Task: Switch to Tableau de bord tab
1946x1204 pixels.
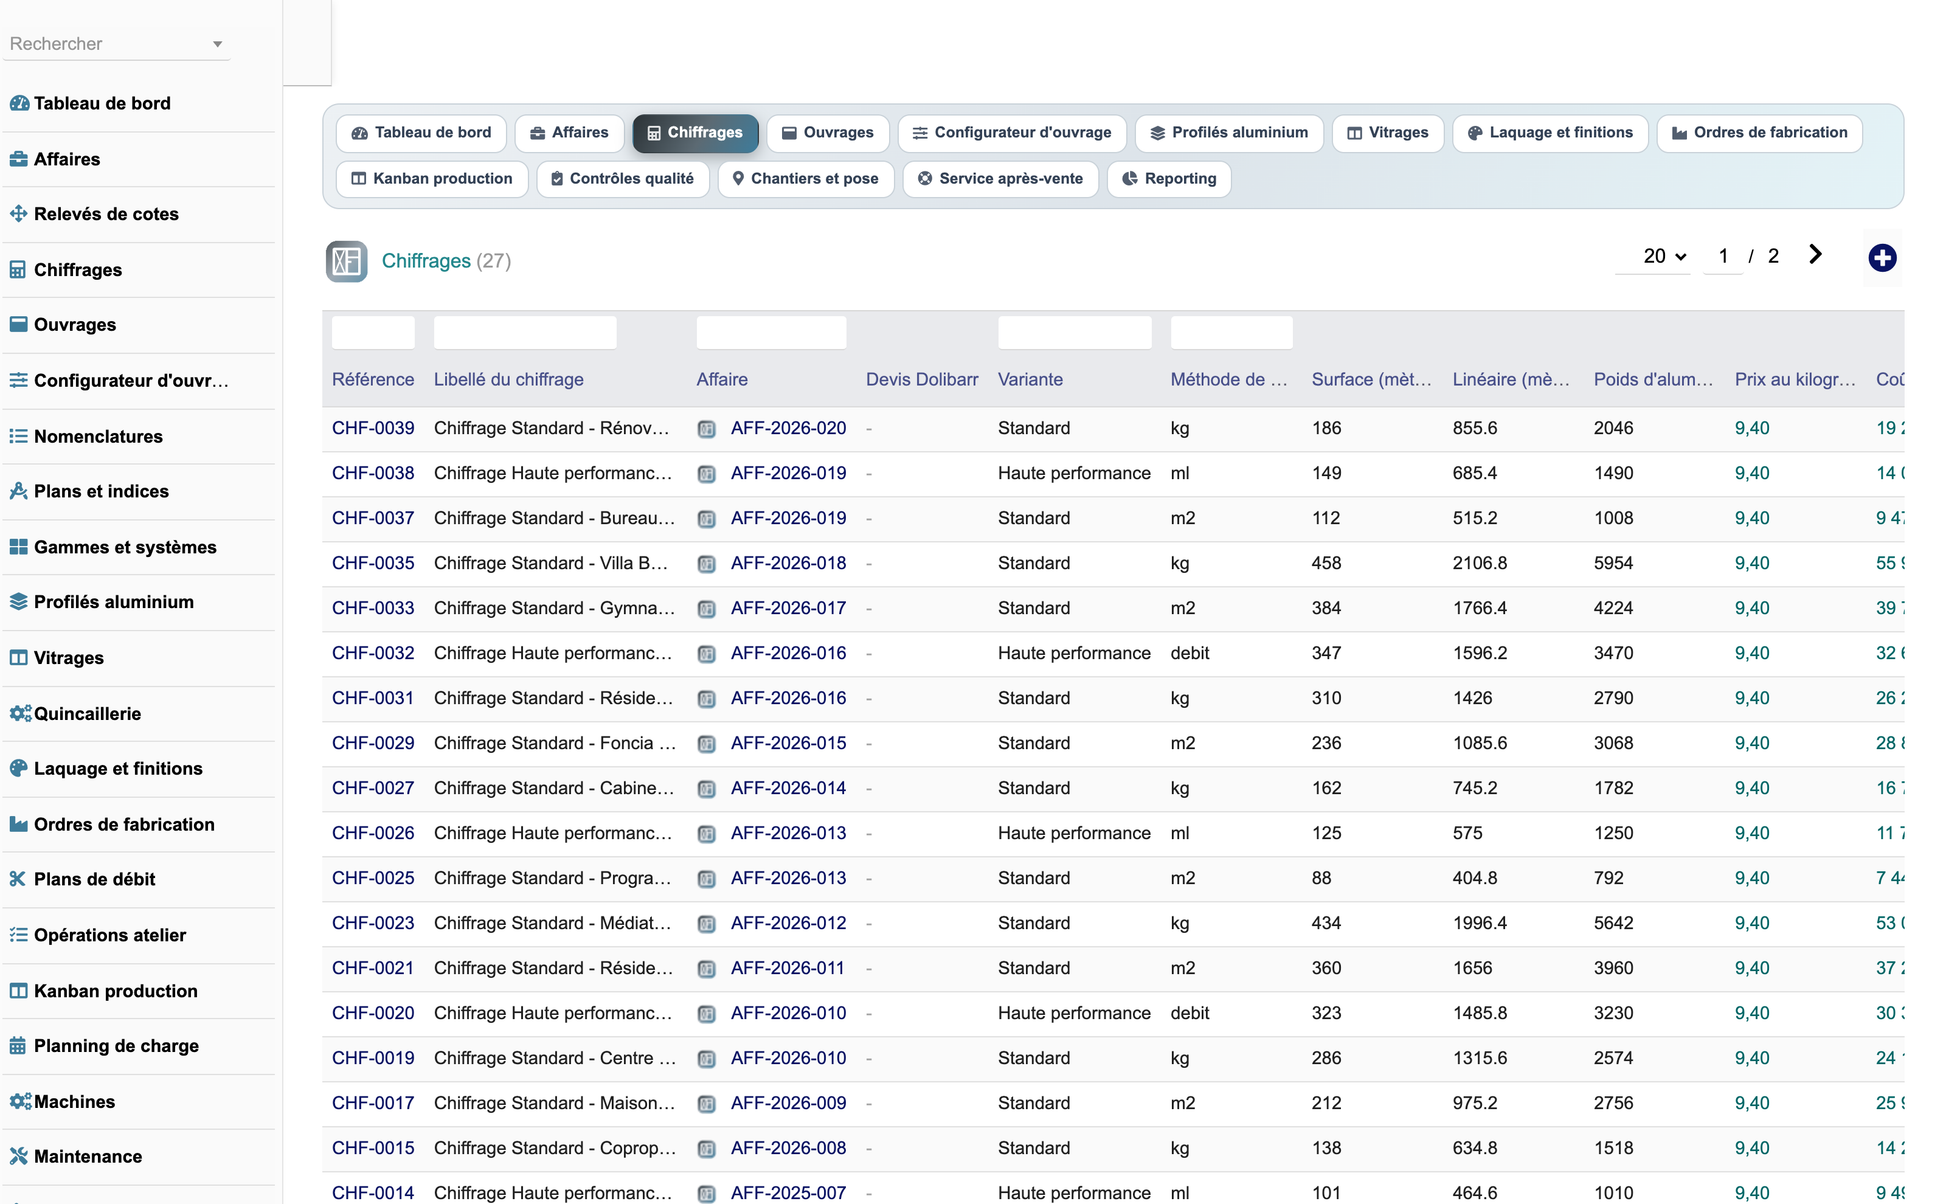Action: tap(422, 133)
